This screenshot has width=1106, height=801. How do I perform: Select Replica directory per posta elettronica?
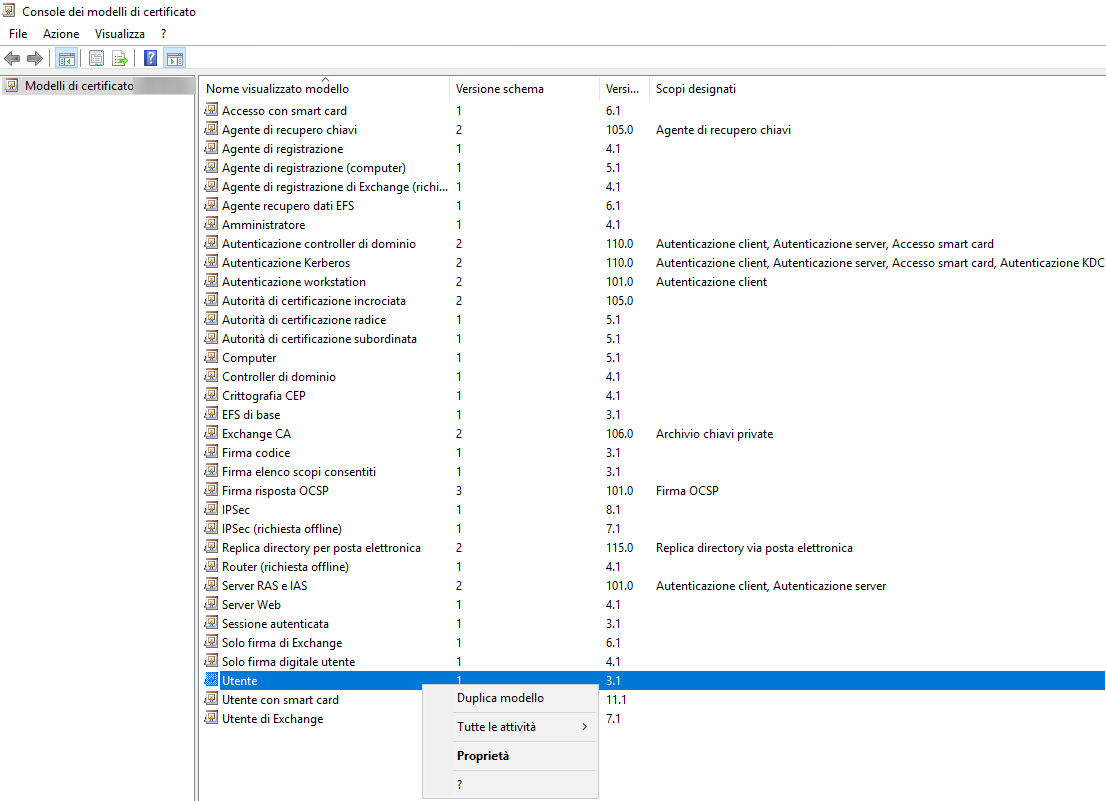[321, 549]
